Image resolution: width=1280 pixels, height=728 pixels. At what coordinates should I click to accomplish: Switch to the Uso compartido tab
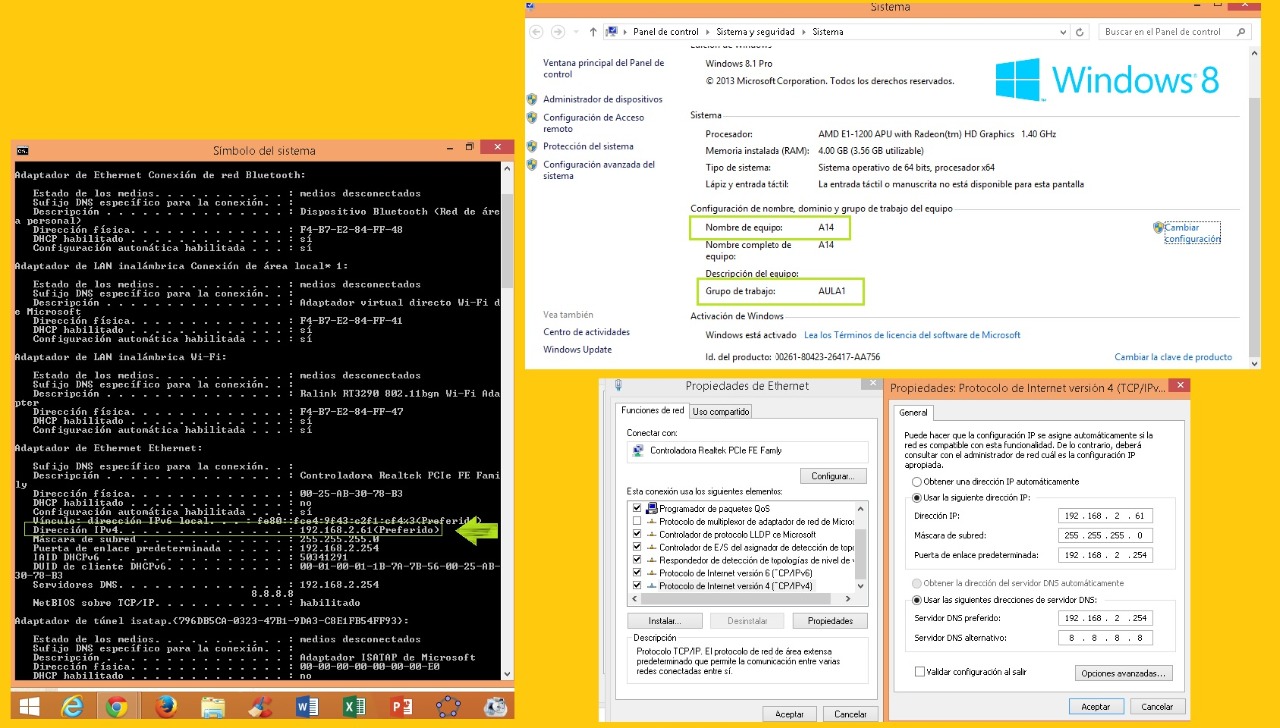pos(721,411)
